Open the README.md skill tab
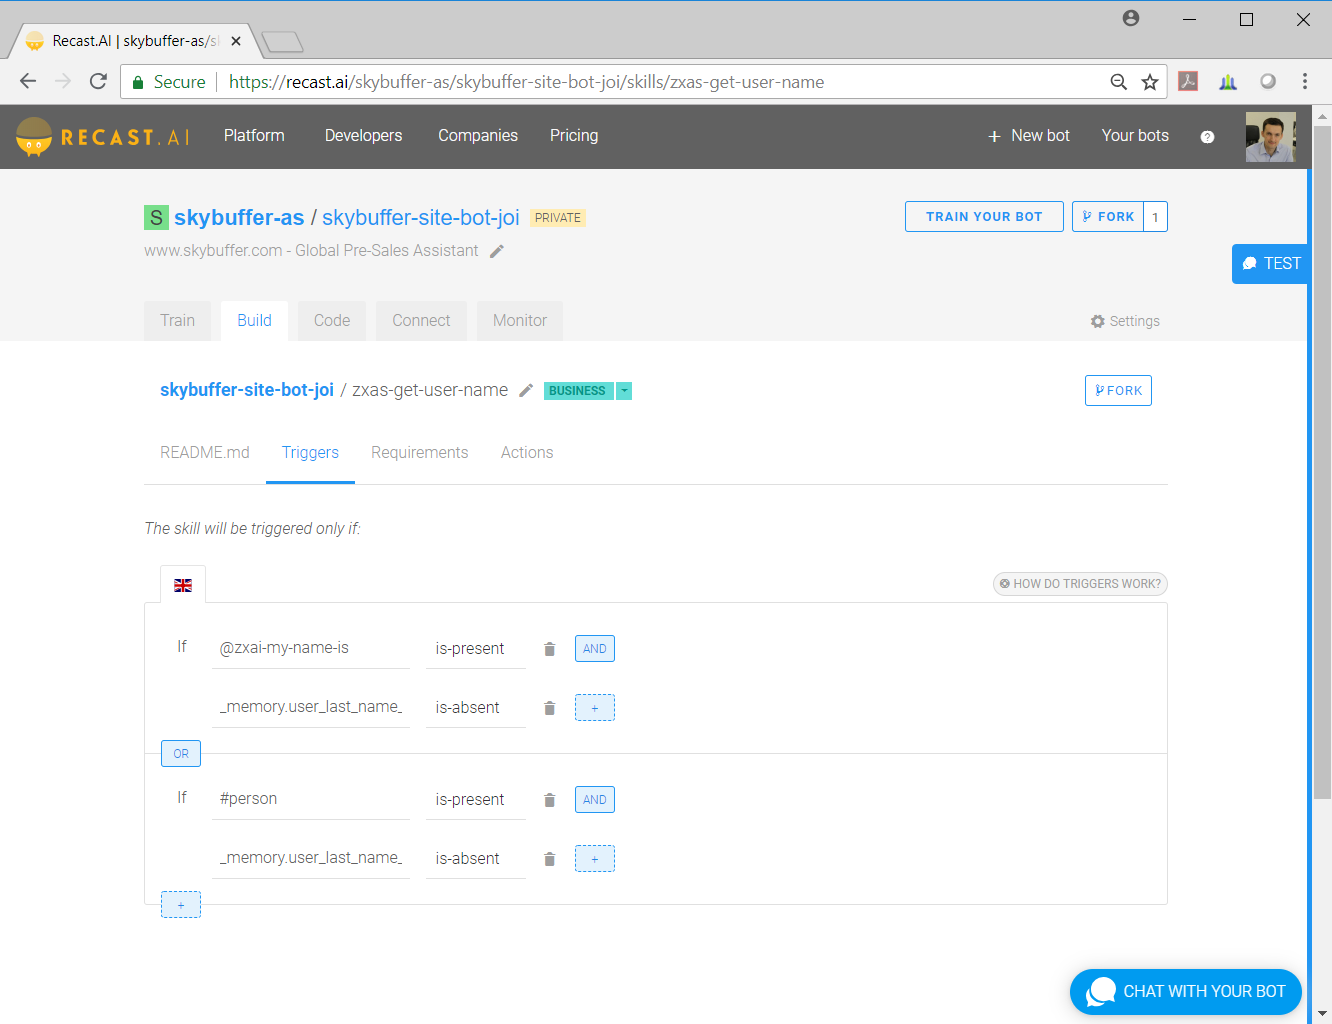This screenshot has width=1332, height=1024. (205, 453)
